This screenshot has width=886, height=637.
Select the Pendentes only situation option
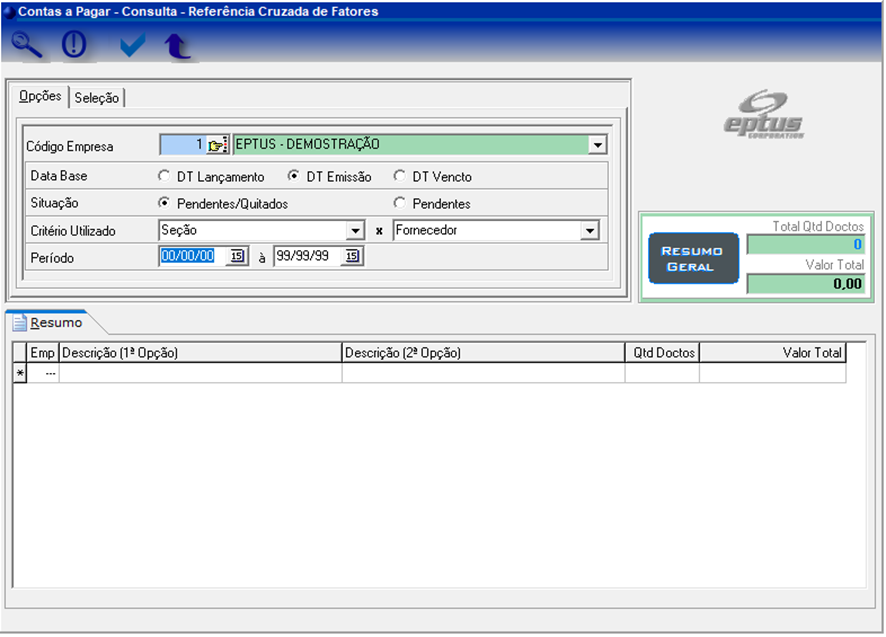point(400,204)
